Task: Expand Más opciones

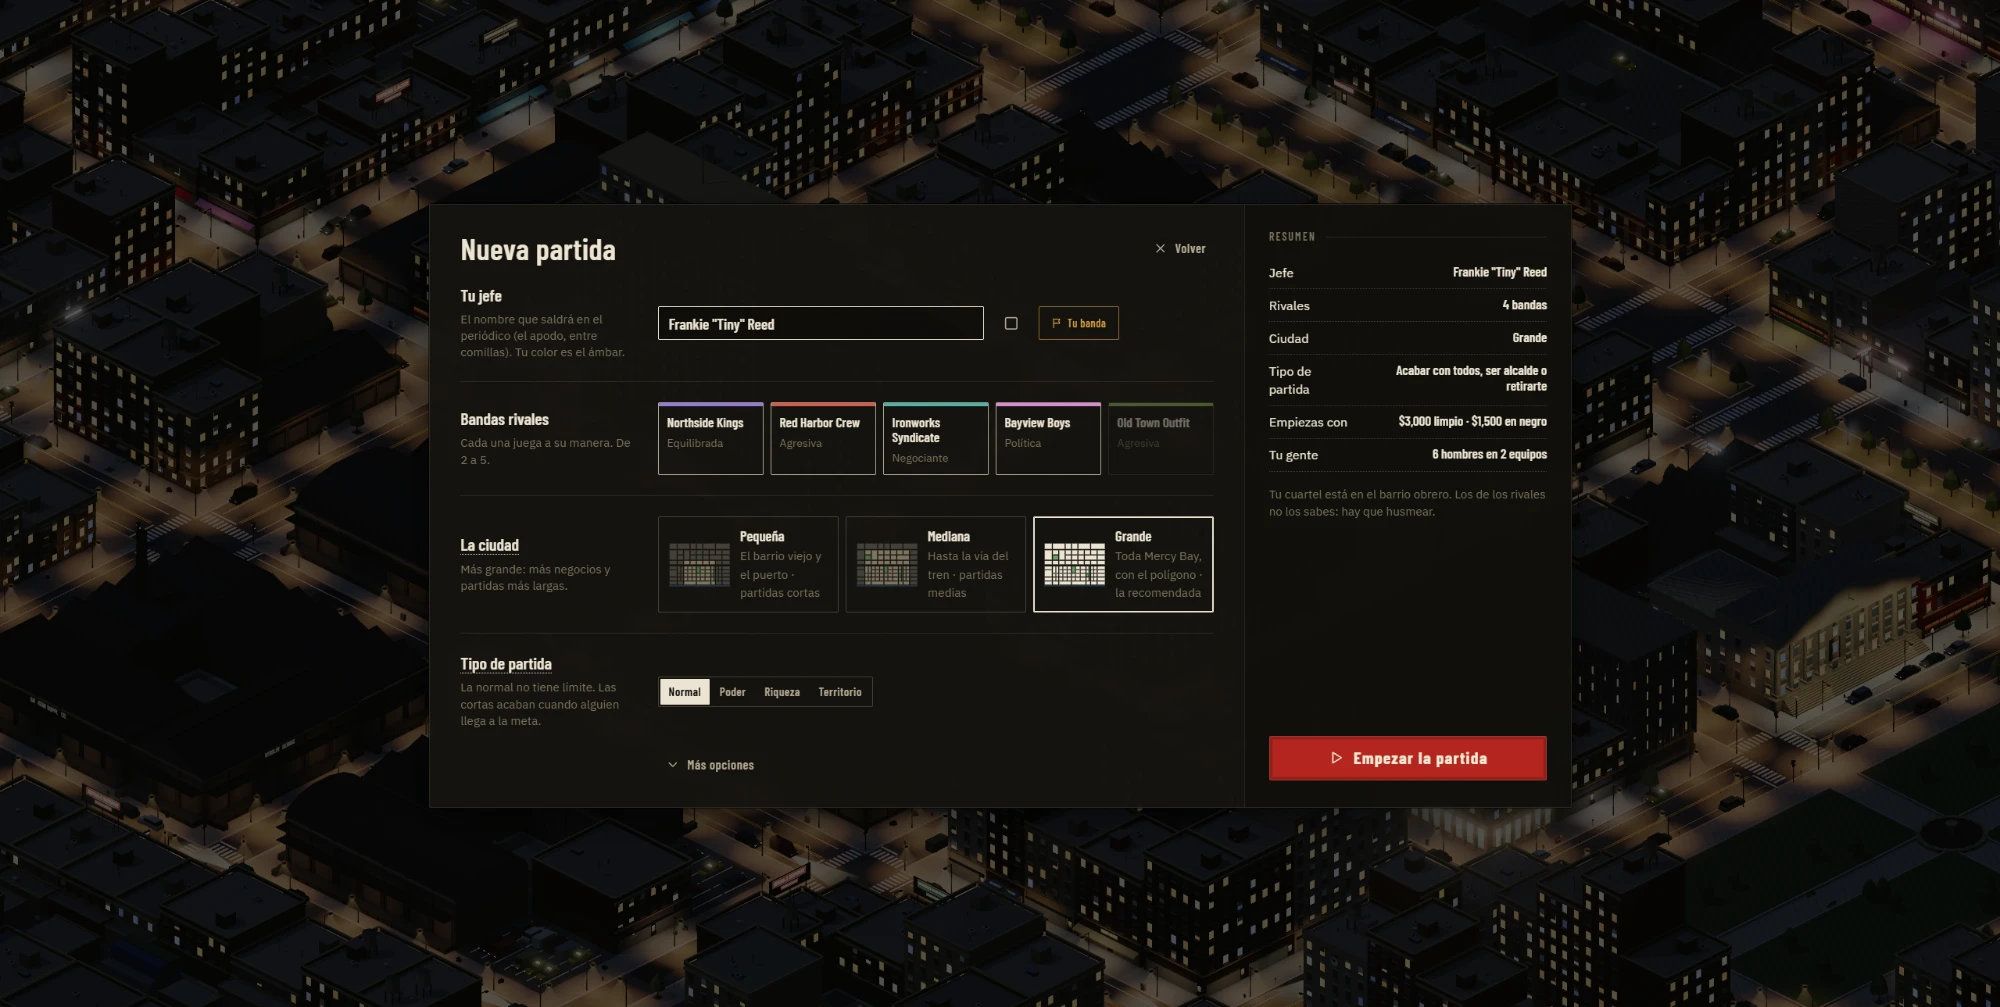Action: pos(711,765)
